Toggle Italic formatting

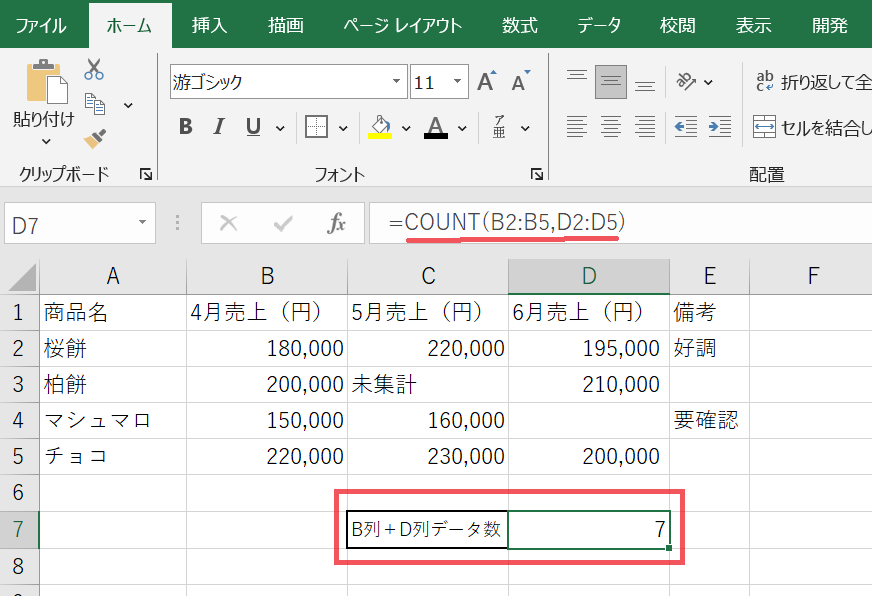coord(219,127)
